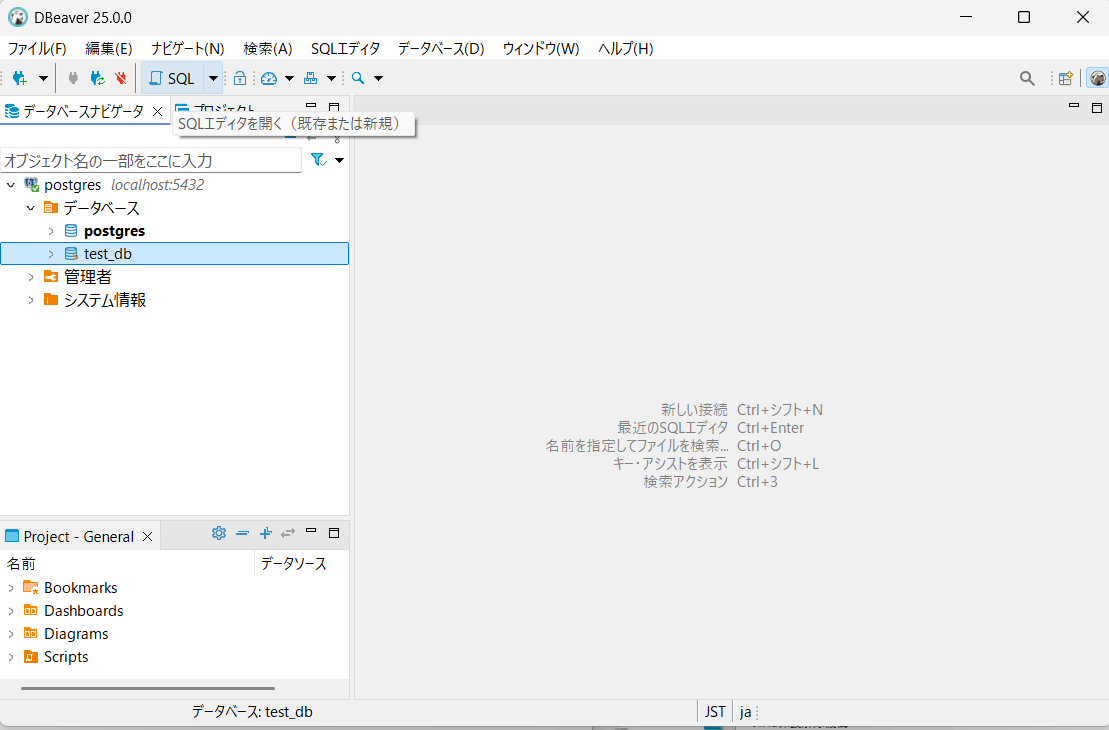Click the plus icon in Project panel
The image size is (1109, 730).
(x=266, y=534)
